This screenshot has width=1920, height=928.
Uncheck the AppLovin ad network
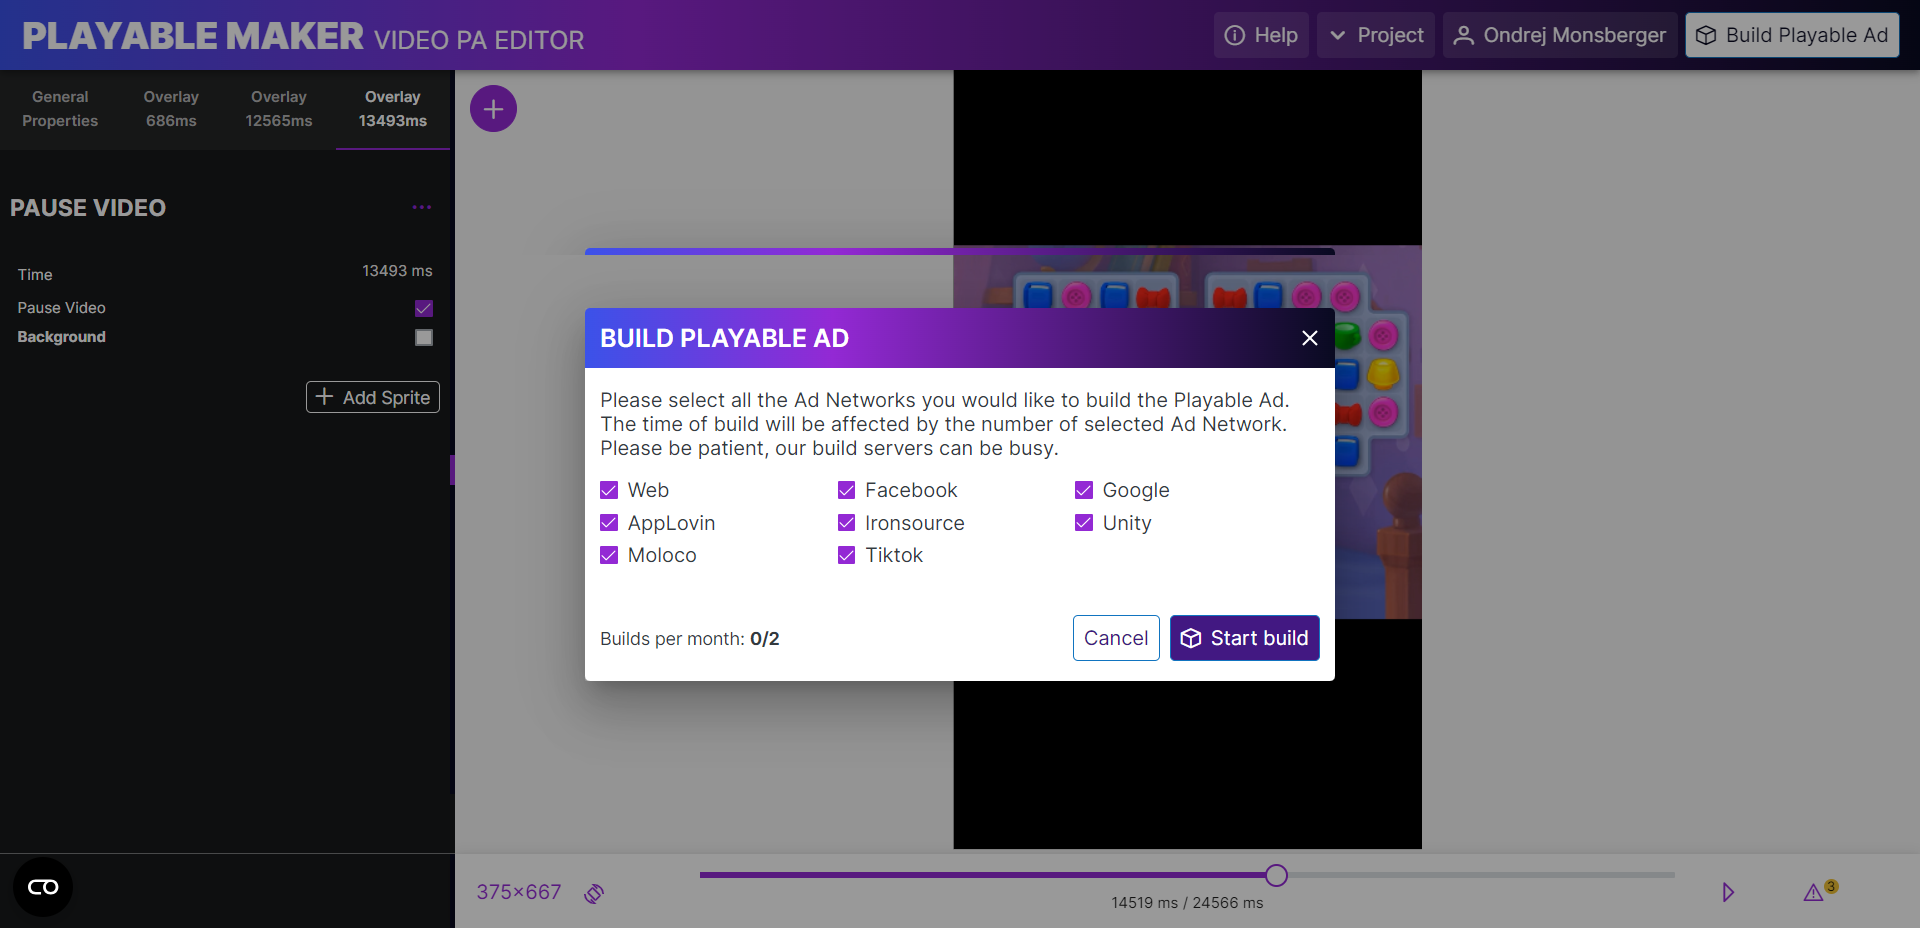pos(609,523)
